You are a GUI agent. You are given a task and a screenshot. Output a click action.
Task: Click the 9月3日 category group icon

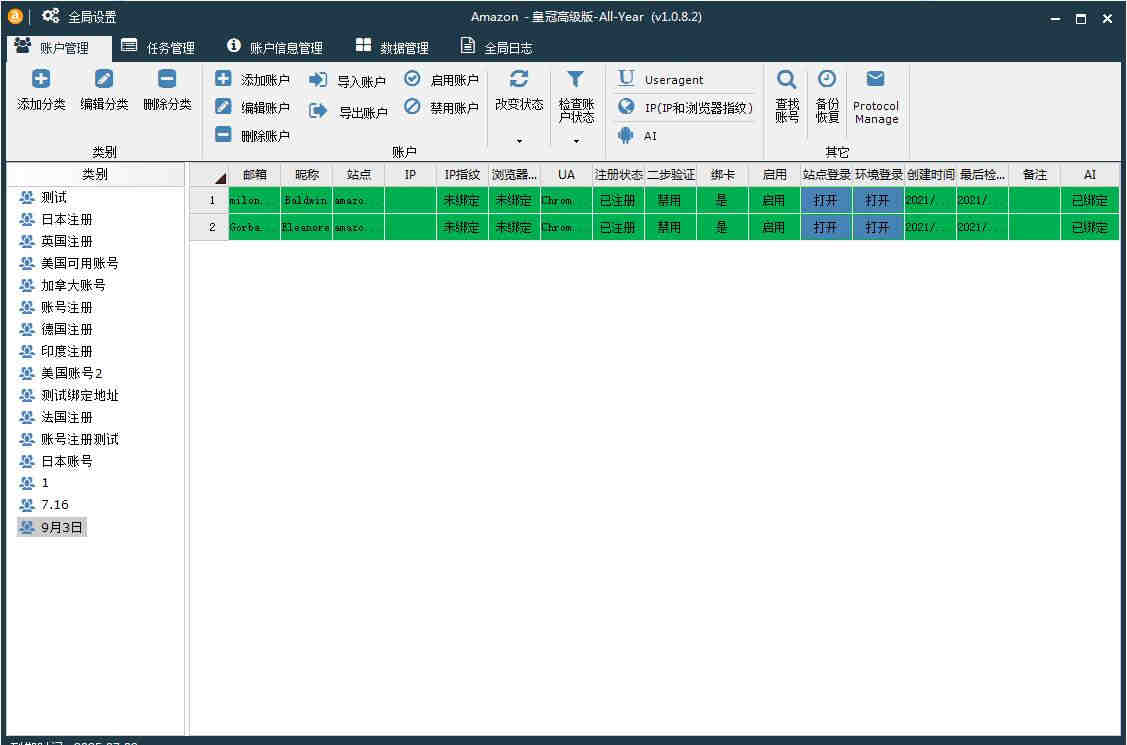tap(27, 527)
